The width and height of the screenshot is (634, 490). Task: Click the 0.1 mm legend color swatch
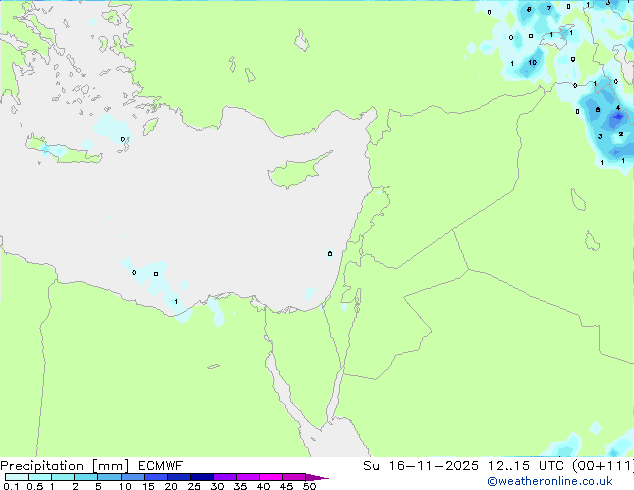[17, 477]
